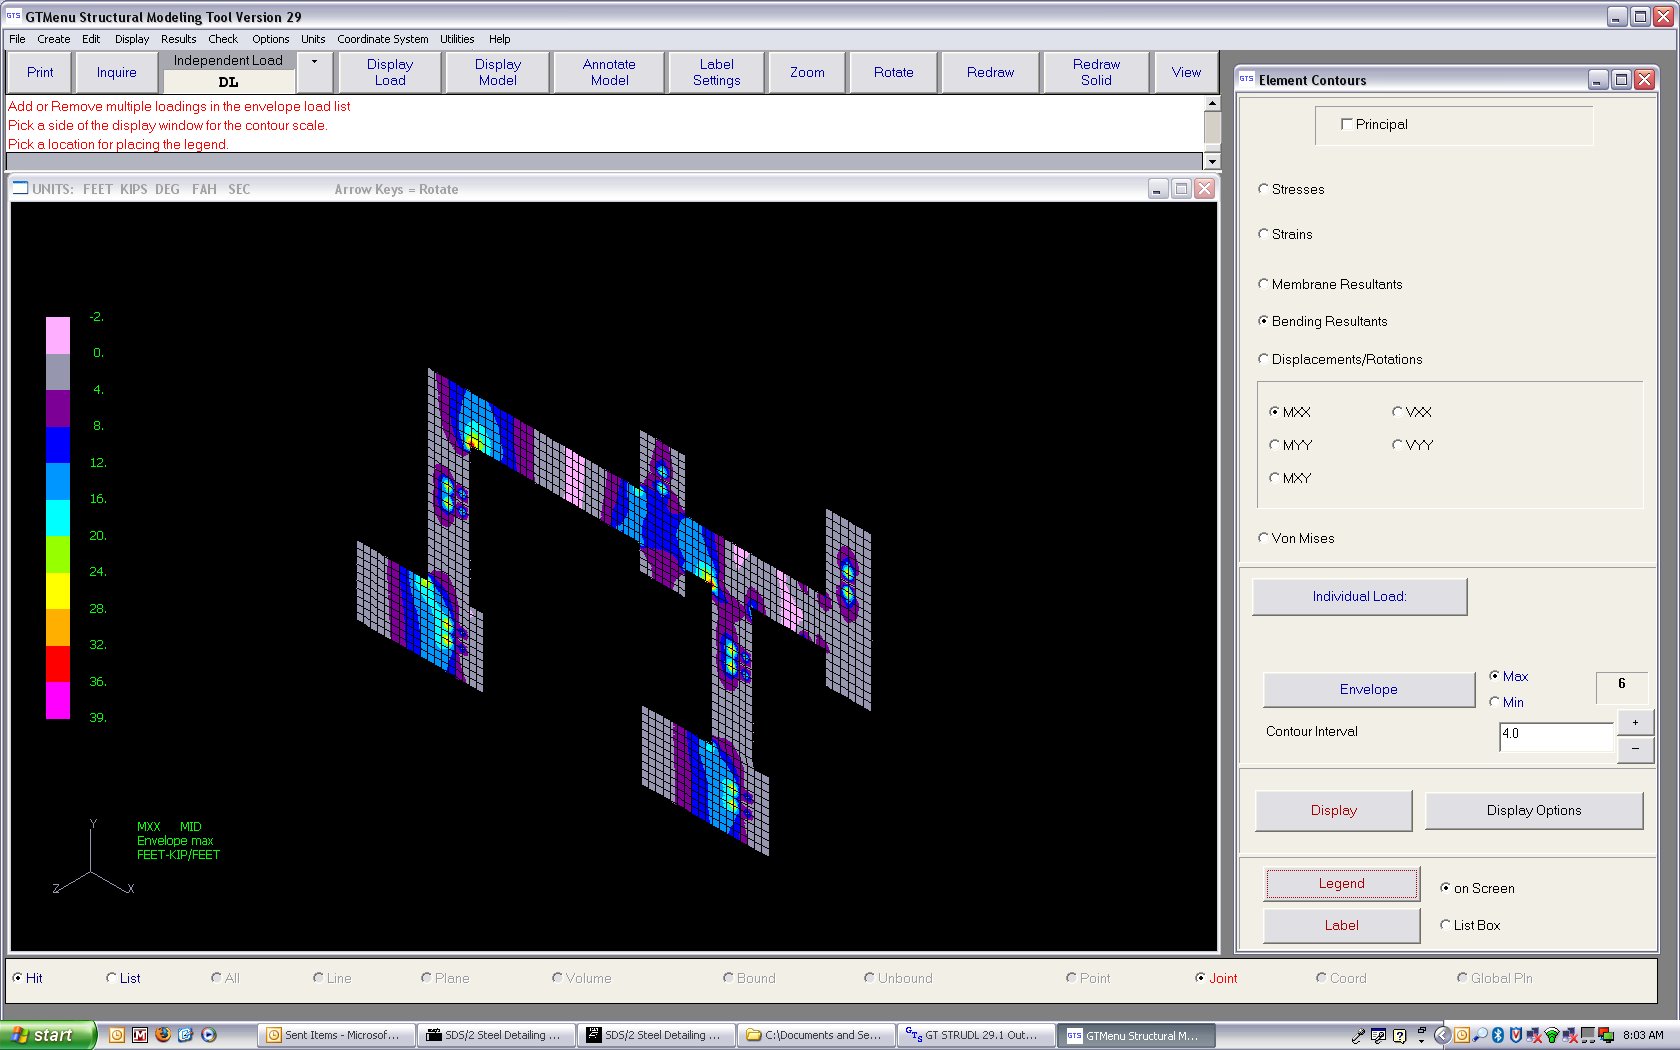Click the Windows Start button
The width and height of the screenshot is (1680, 1050).
(47, 1035)
